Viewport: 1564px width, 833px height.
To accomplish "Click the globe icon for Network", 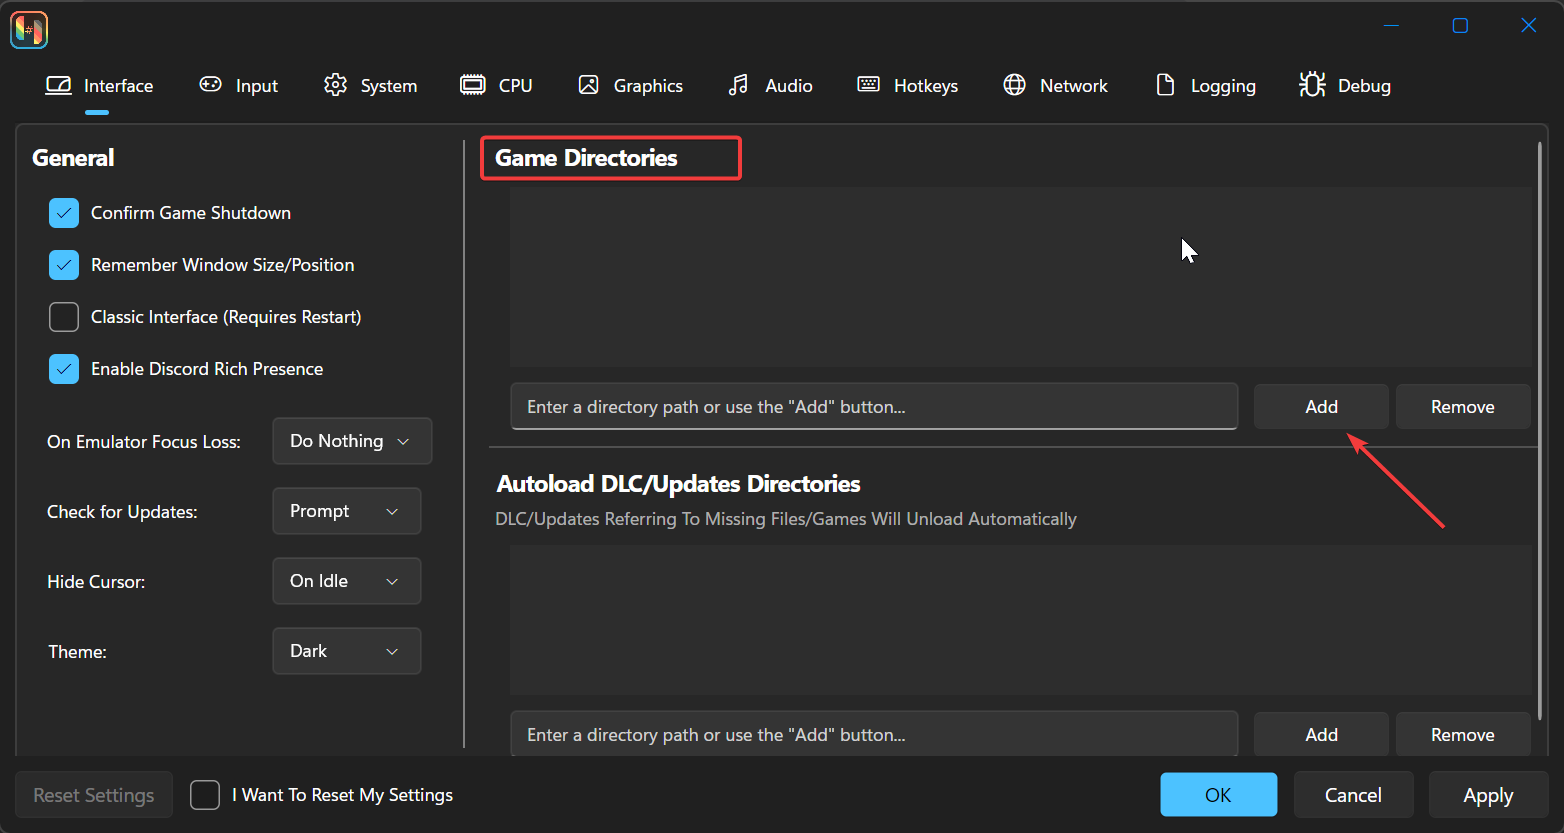I will tap(1014, 85).
